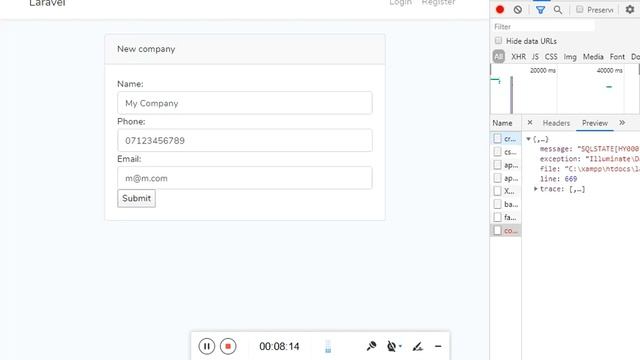Clear the network log with the block icon
Image resolution: width=640 pixels, height=360 pixels.
[x=518, y=9]
